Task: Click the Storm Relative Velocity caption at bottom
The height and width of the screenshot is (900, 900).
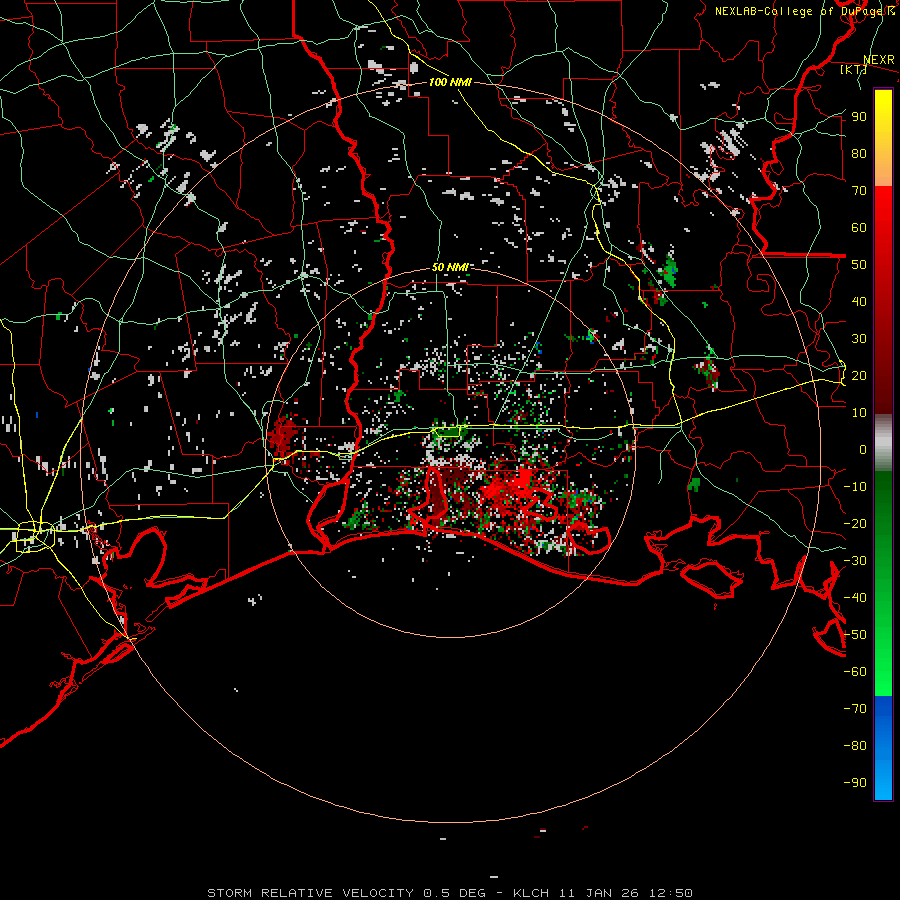Action: click(x=450, y=893)
